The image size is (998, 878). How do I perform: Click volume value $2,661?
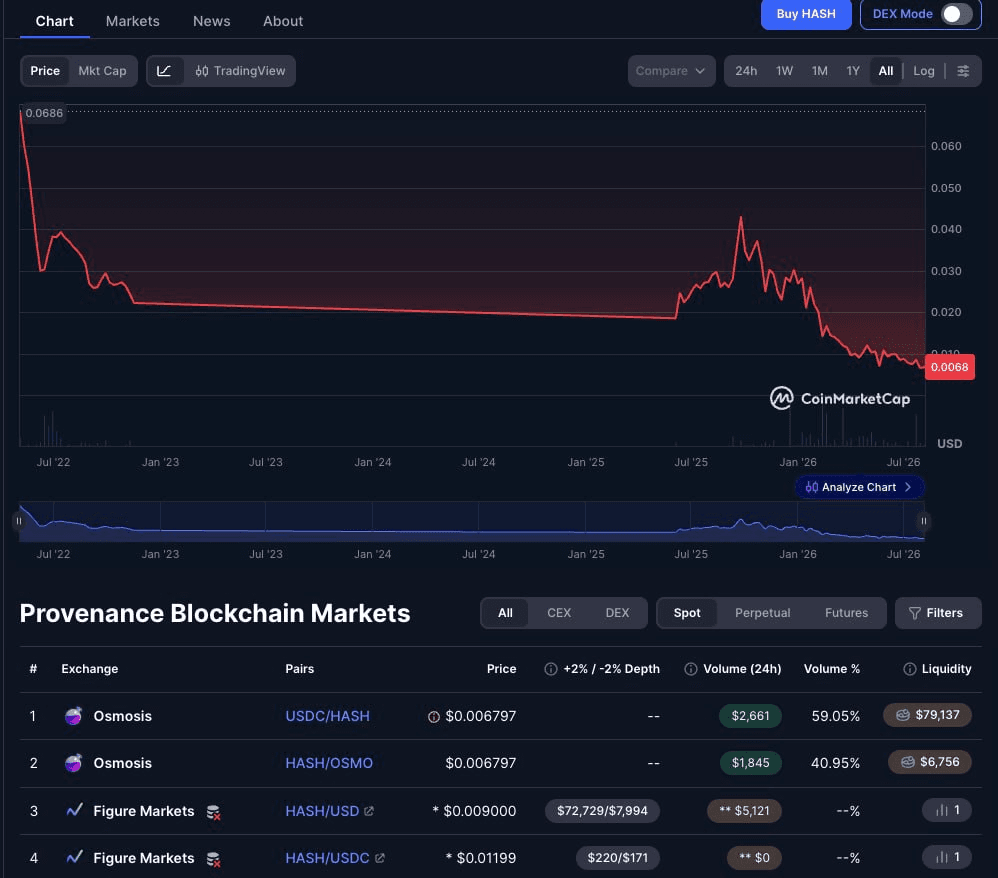pyautogui.click(x=750, y=716)
